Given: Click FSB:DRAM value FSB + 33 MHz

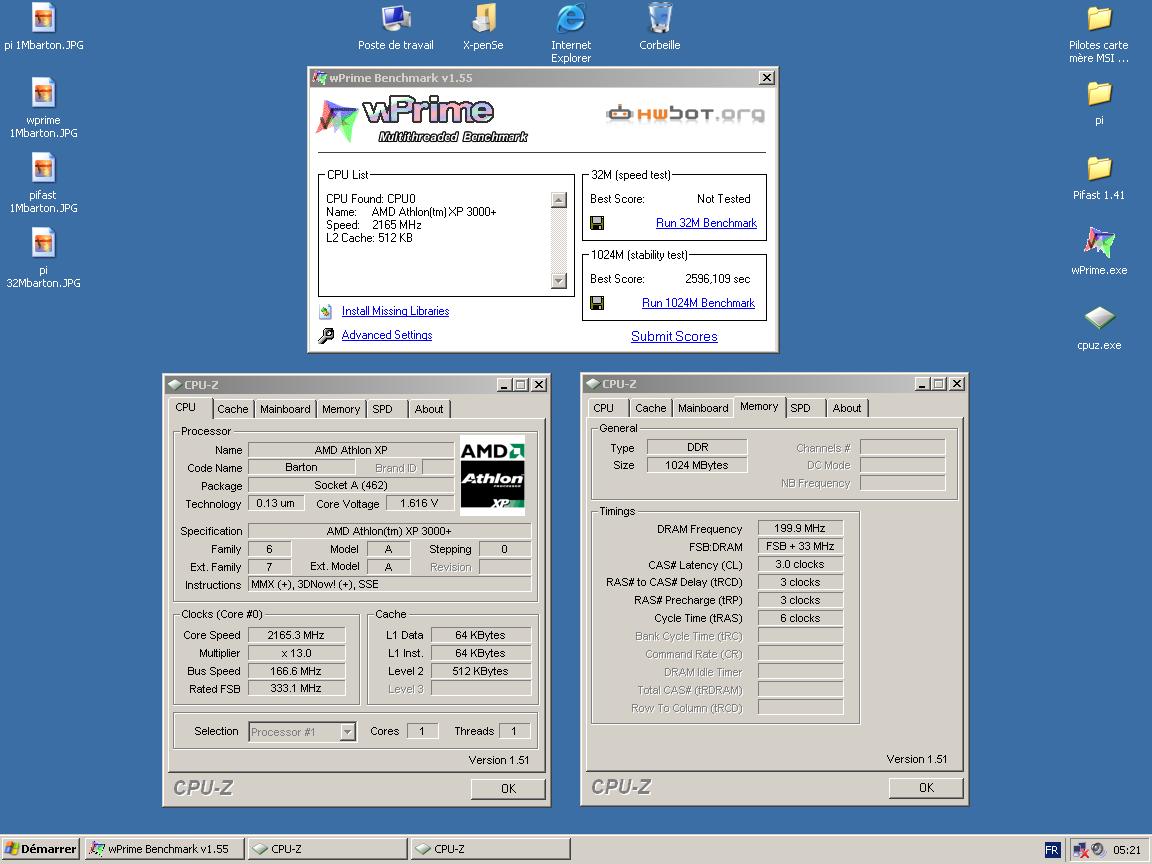Looking at the screenshot, I should tap(800, 547).
